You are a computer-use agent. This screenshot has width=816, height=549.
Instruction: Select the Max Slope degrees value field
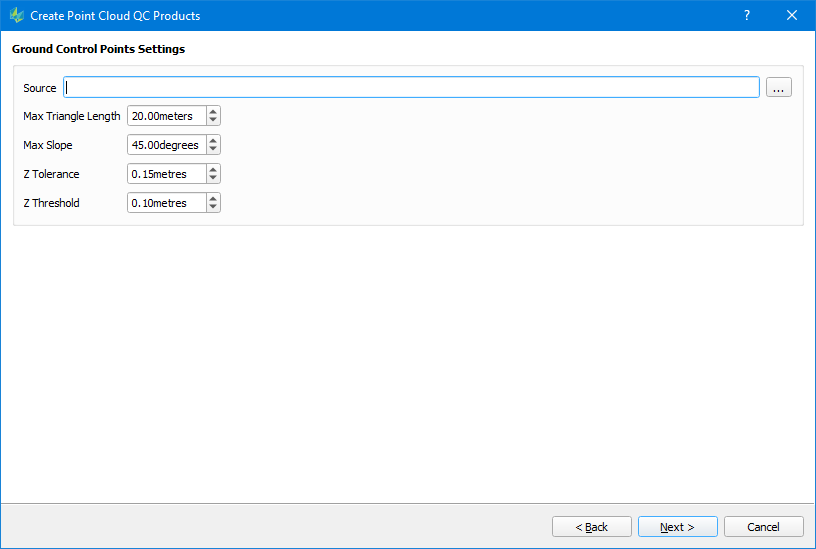[x=166, y=145]
